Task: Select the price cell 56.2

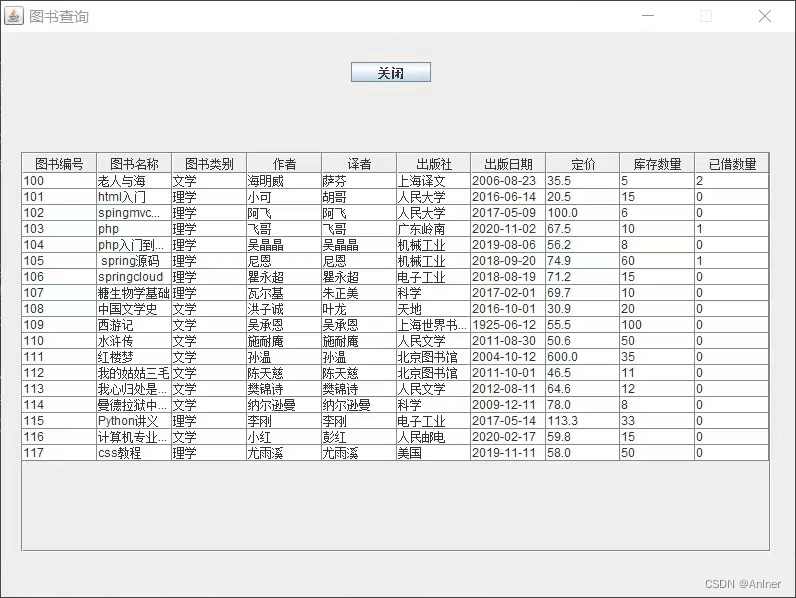Action: (x=583, y=245)
